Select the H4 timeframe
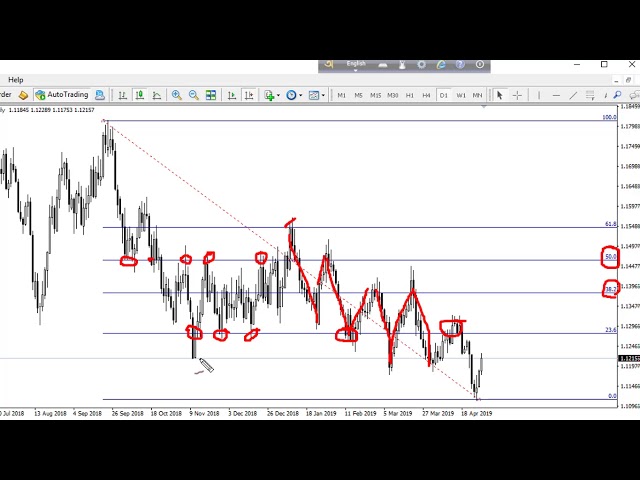 pyautogui.click(x=426, y=95)
